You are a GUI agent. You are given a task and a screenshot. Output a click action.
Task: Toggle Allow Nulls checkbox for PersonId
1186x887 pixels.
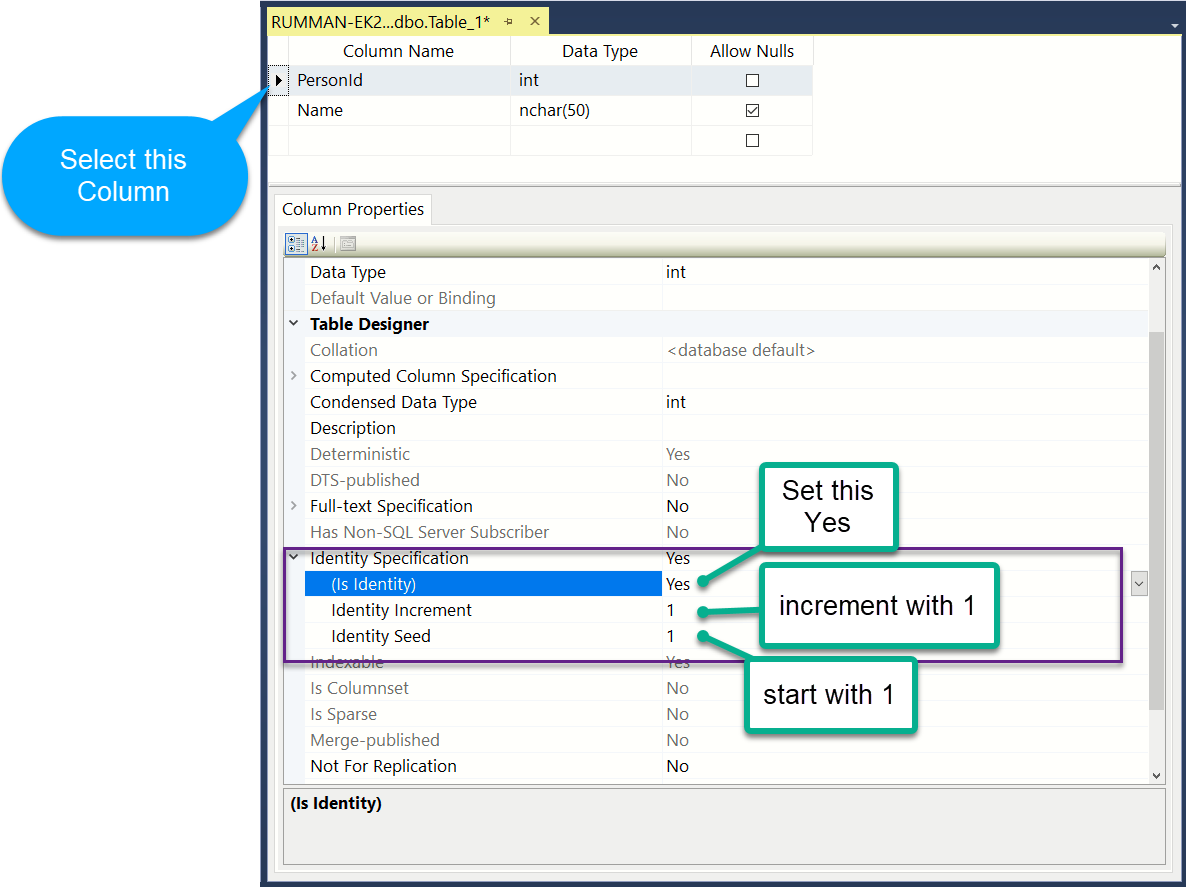pos(752,80)
